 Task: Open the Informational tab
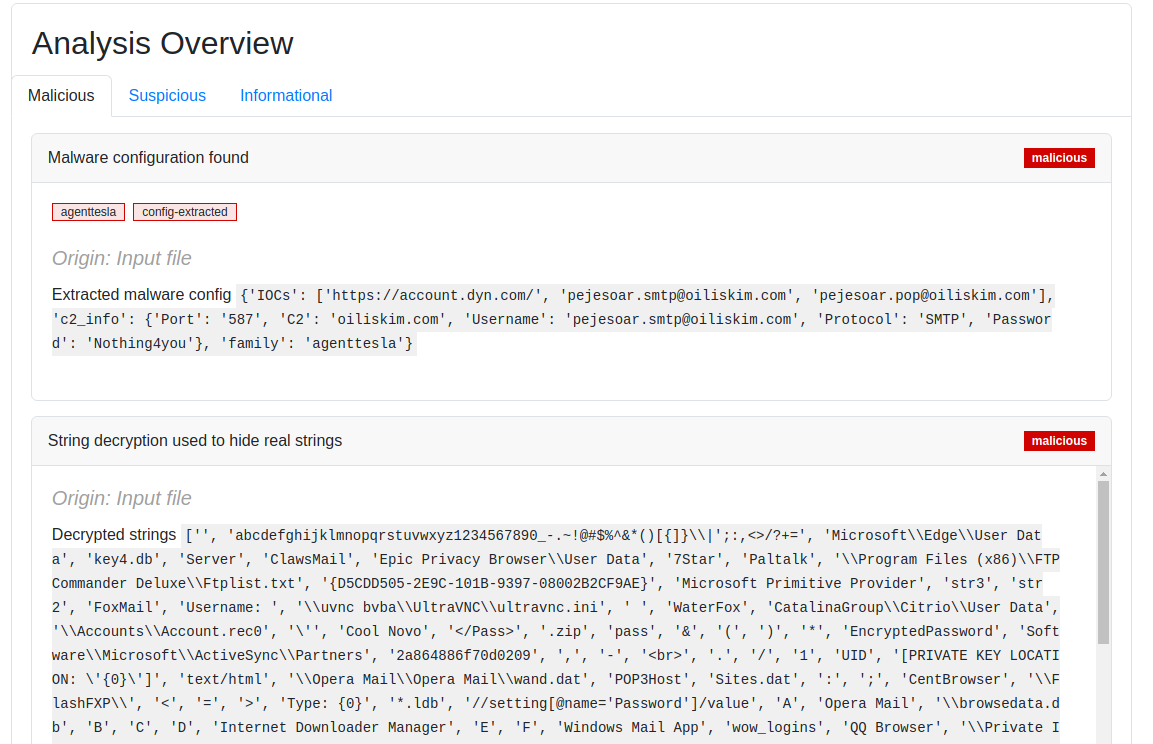(x=286, y=96)
